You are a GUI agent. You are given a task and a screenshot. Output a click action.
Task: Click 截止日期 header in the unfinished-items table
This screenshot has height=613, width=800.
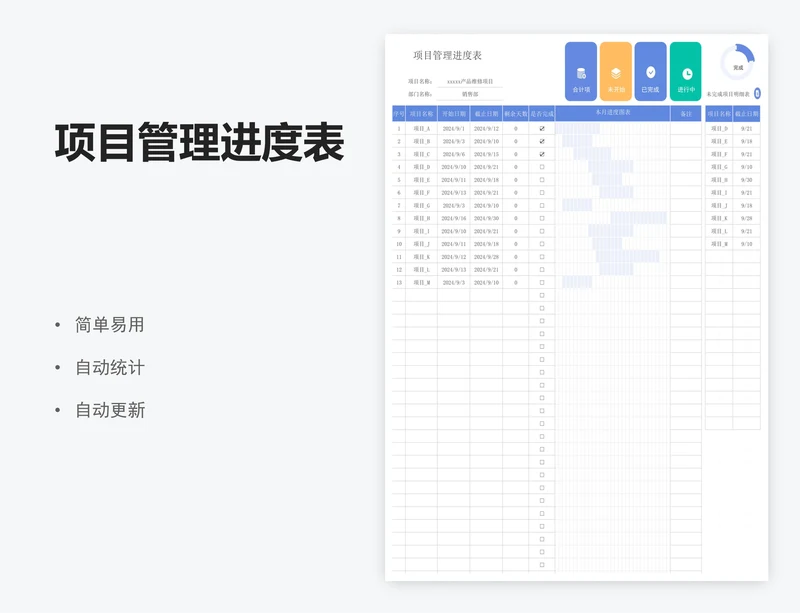[x=746, y=114]
